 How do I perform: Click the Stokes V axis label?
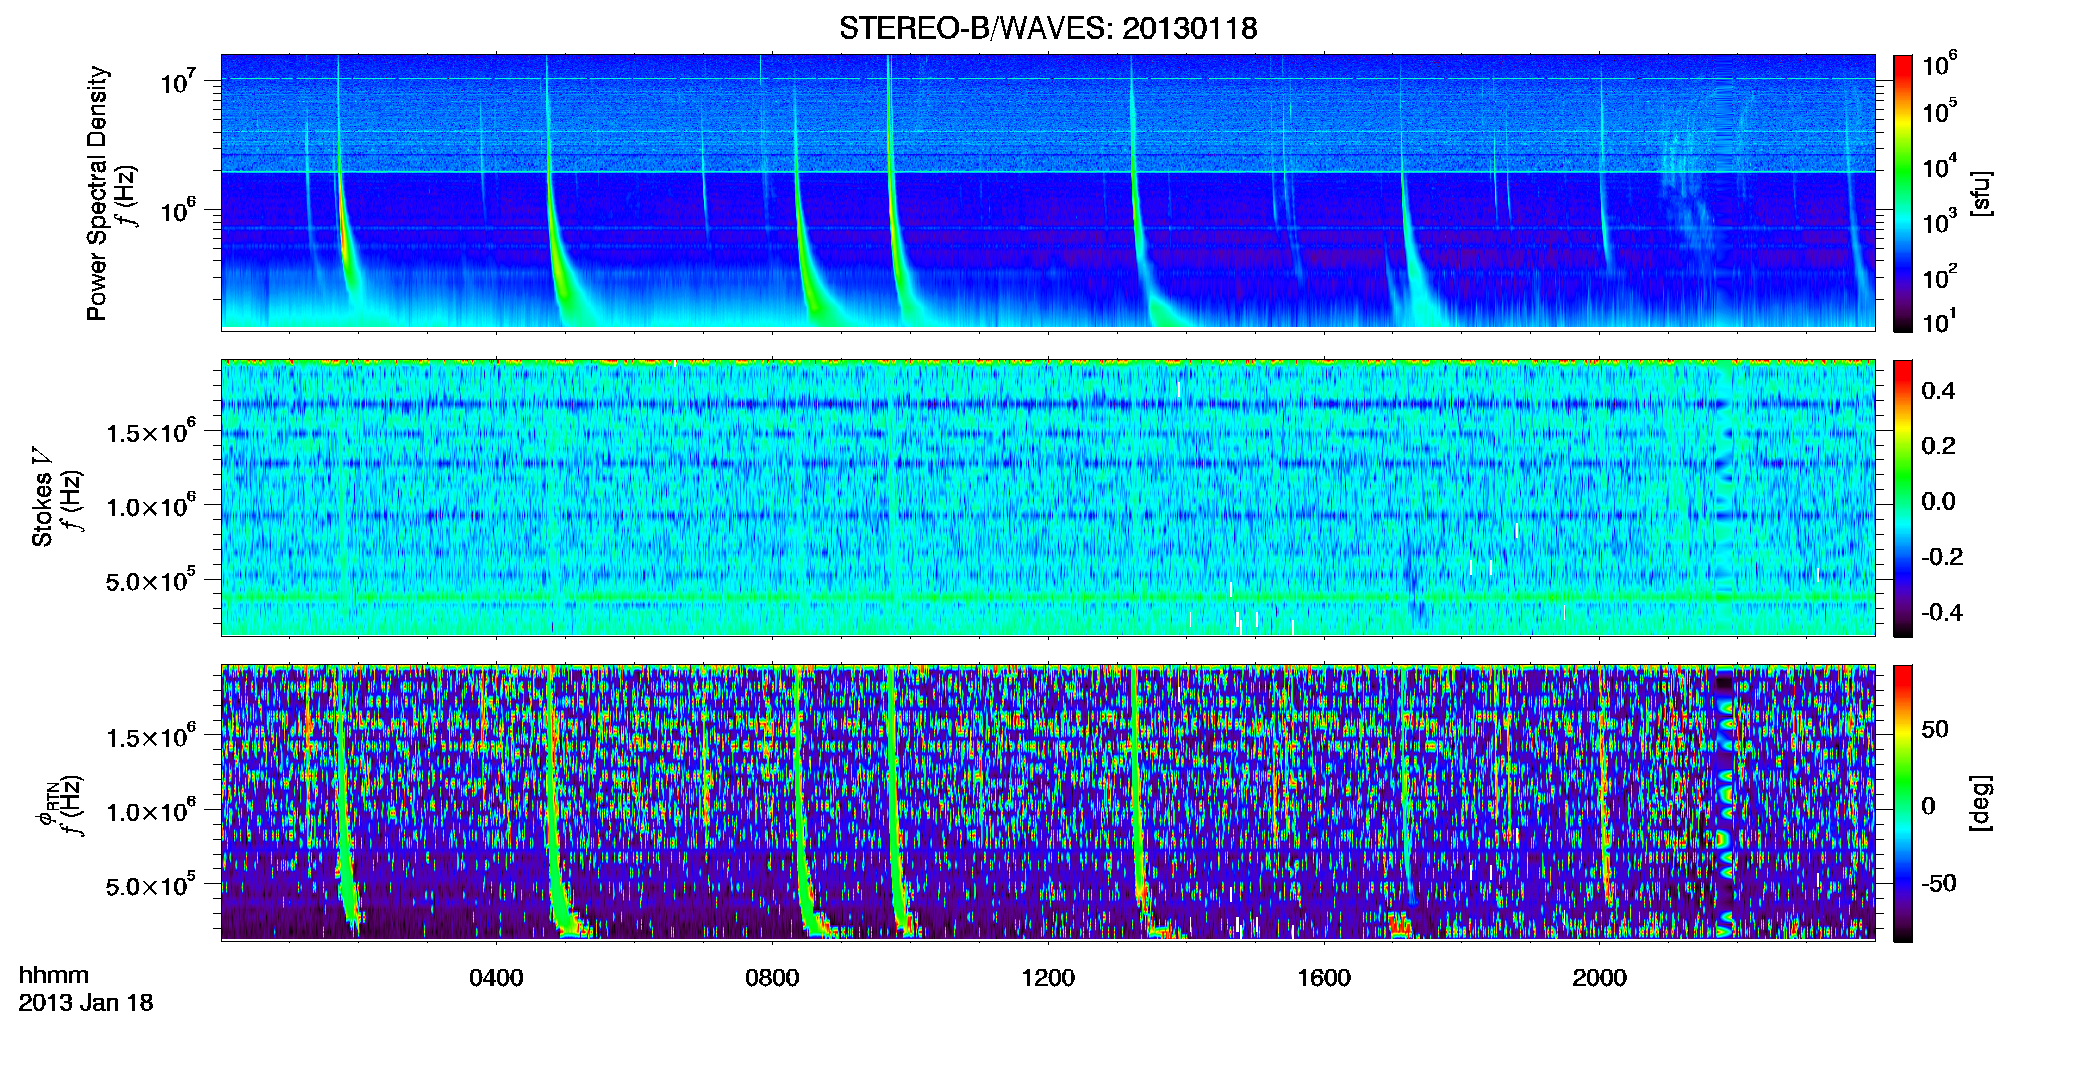coord(42,496)
